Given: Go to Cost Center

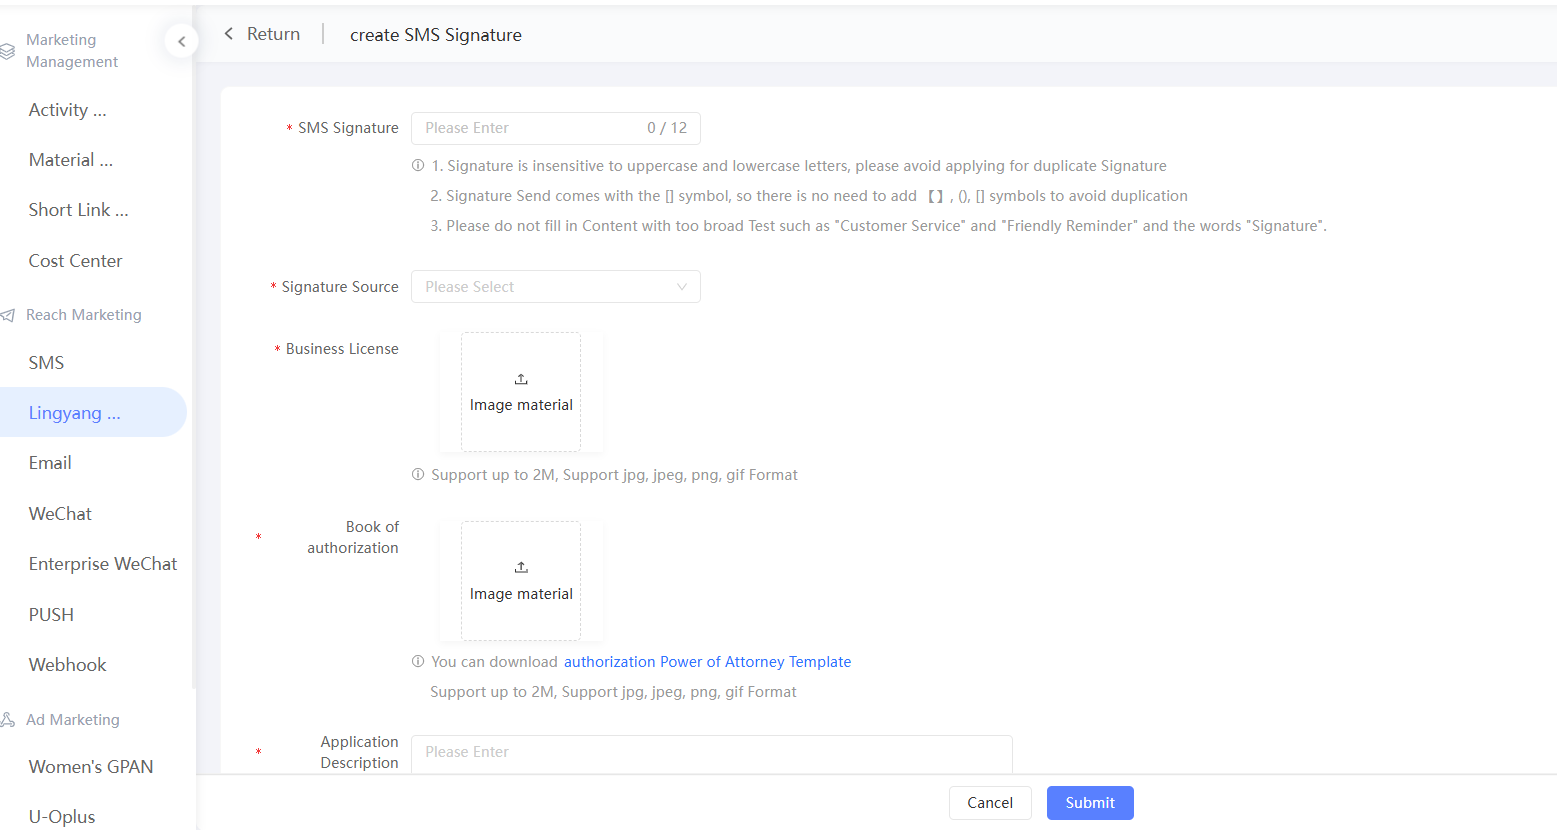Looking at the screenshot, I should [x=75, y=261].
